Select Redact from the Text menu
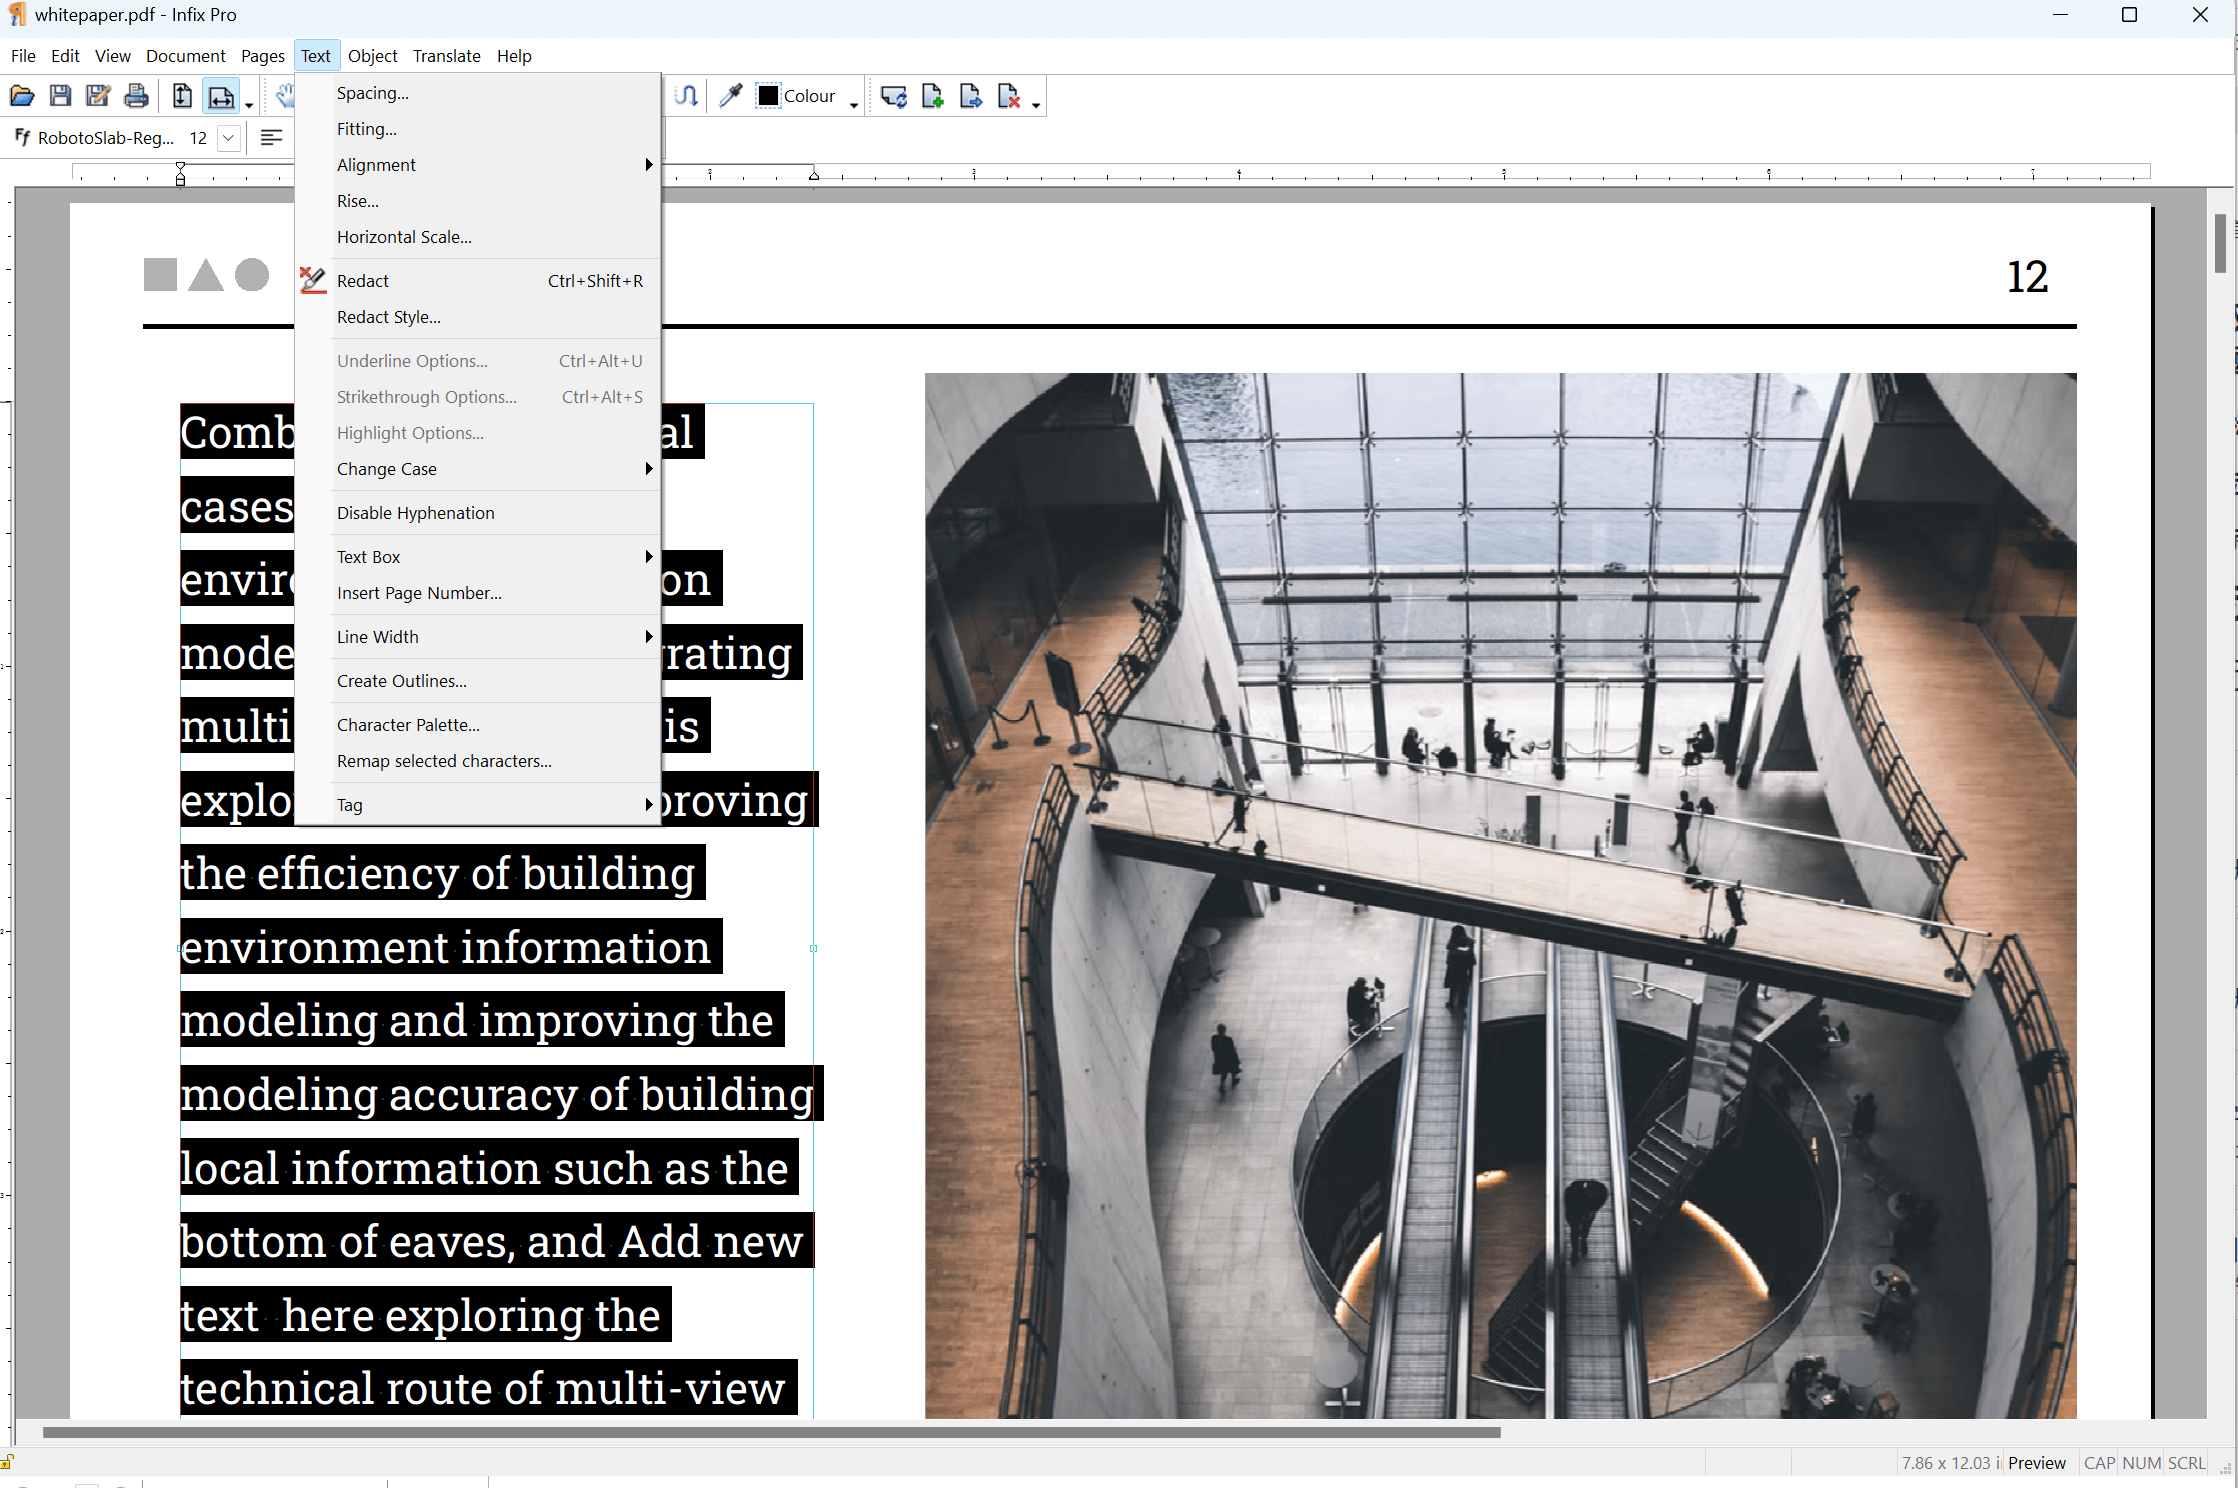This screenshot has height=1488, width=2238. tap(363, 280)
